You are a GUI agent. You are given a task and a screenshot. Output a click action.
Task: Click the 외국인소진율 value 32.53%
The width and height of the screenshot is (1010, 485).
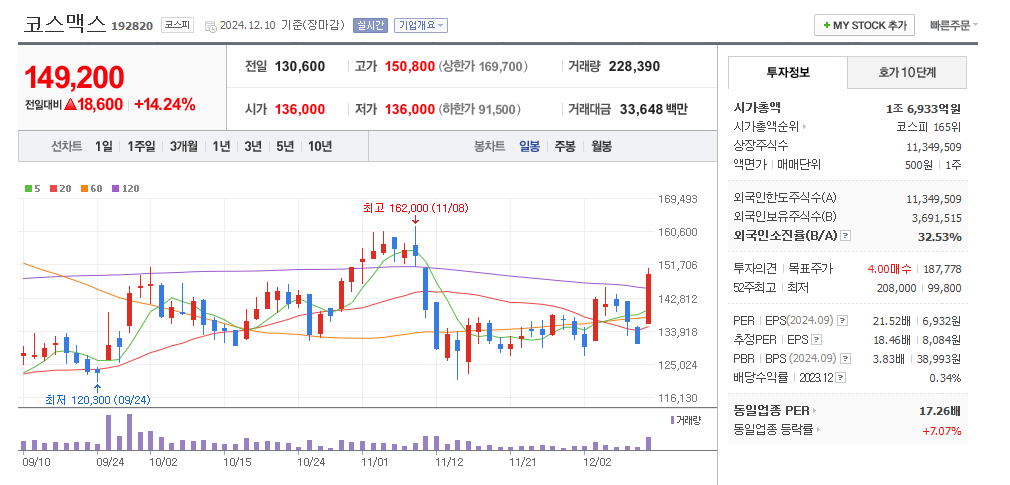940,237
